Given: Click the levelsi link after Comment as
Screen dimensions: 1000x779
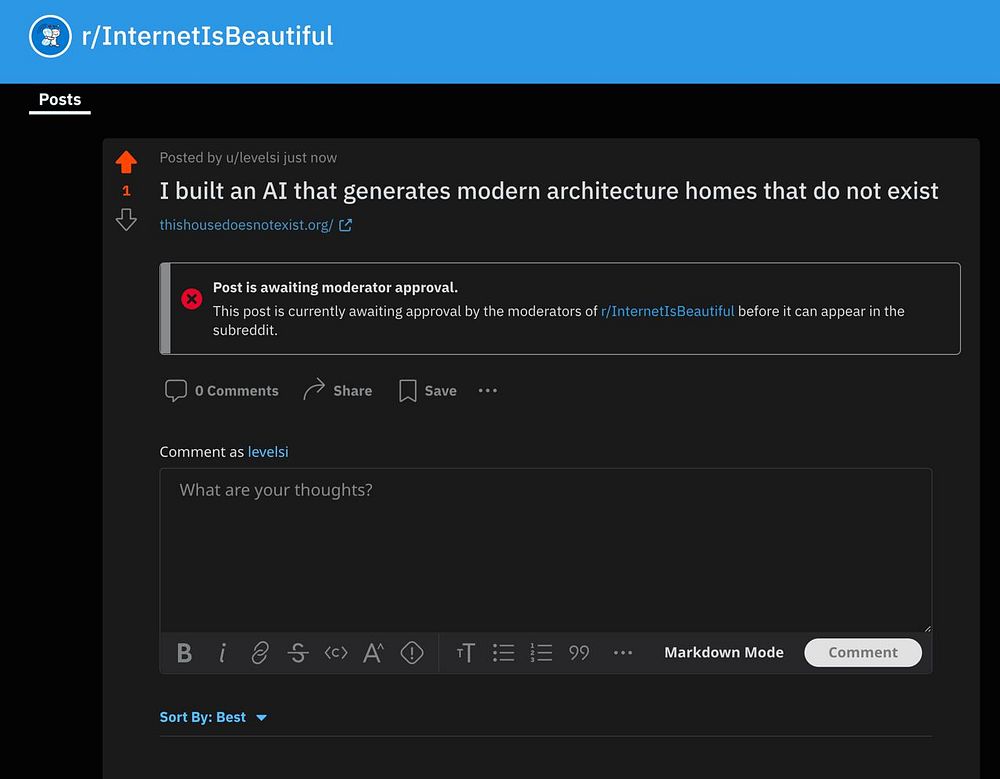Looking at the screenshot, I should coord(268,452).
